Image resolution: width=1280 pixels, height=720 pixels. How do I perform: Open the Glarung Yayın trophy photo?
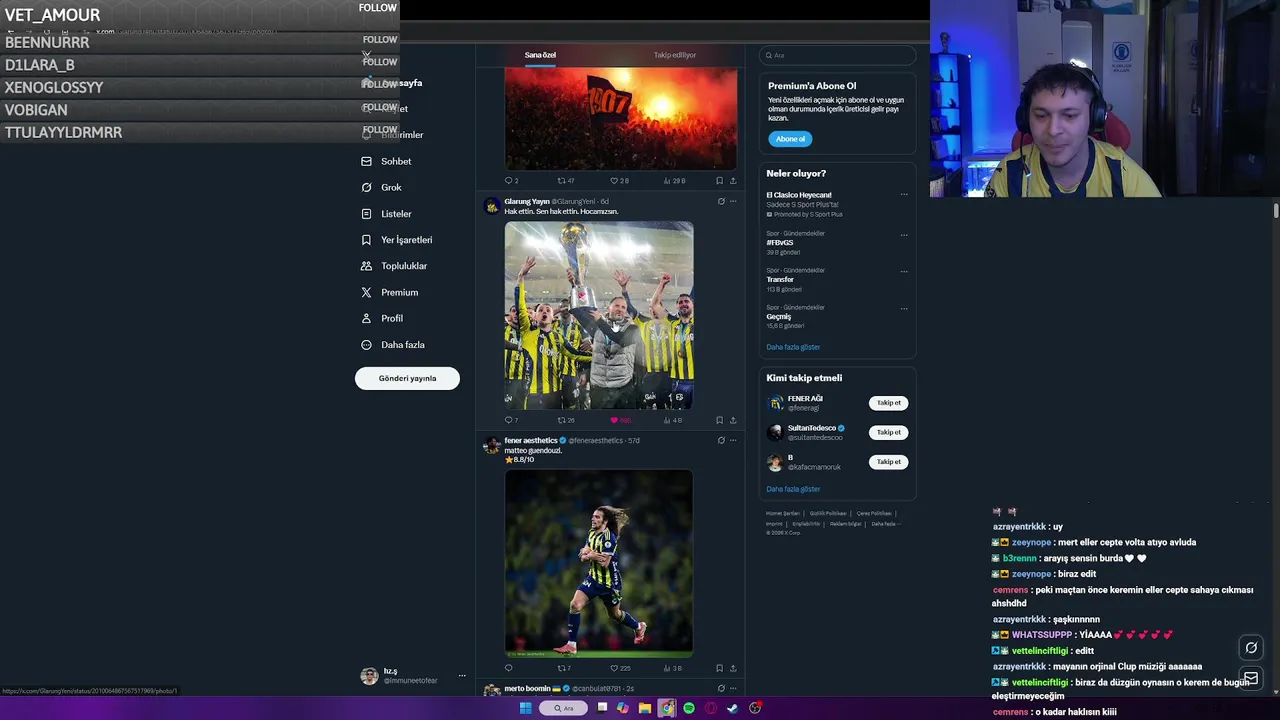click(x=599, y=315)
